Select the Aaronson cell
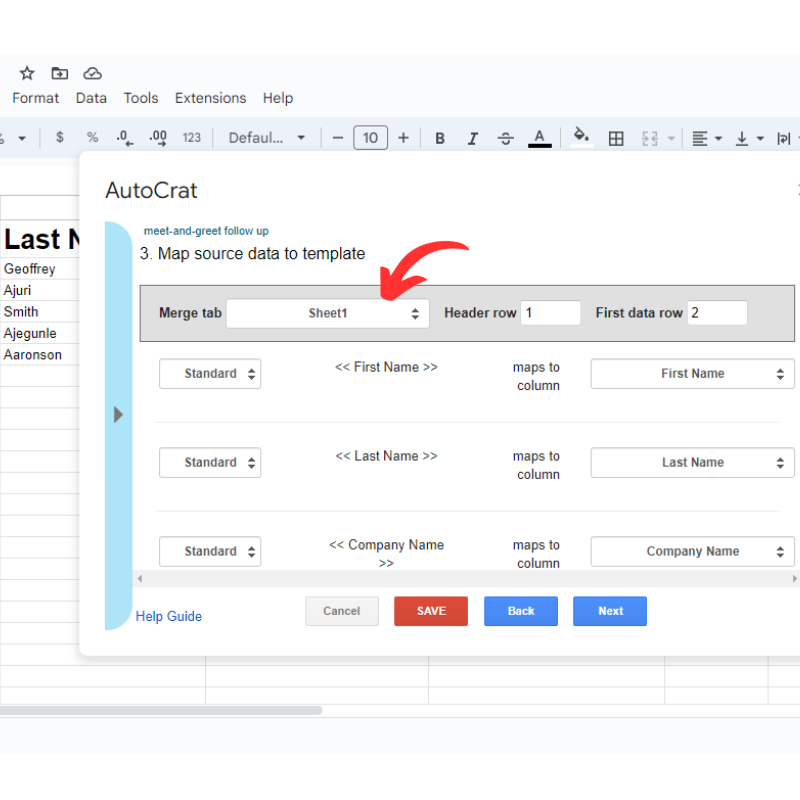800x800 pixels. [x=40, y=355]
